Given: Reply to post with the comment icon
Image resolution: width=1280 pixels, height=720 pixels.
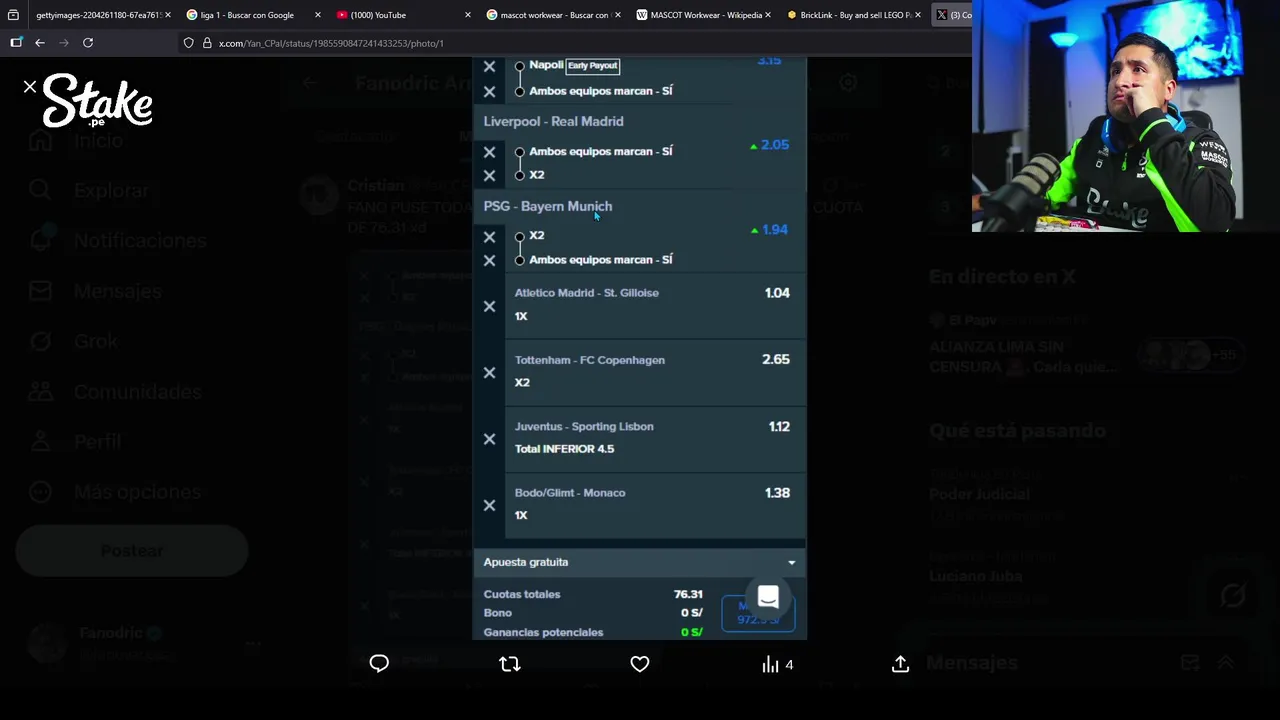Looking at the screenshot, I should tap(379, 664).
